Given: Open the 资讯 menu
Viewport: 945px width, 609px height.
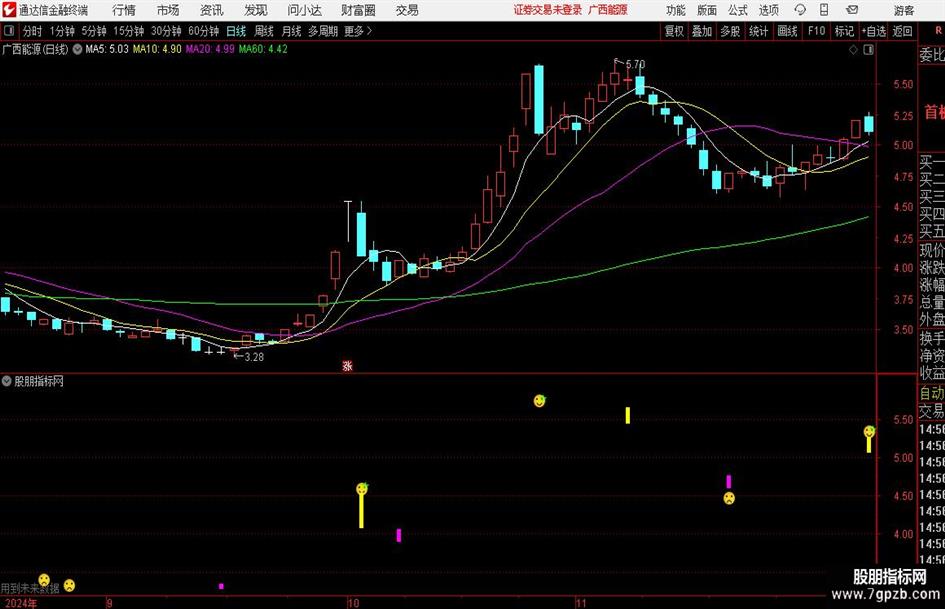Looking at the screenshot, I should [x=212, y=10].
